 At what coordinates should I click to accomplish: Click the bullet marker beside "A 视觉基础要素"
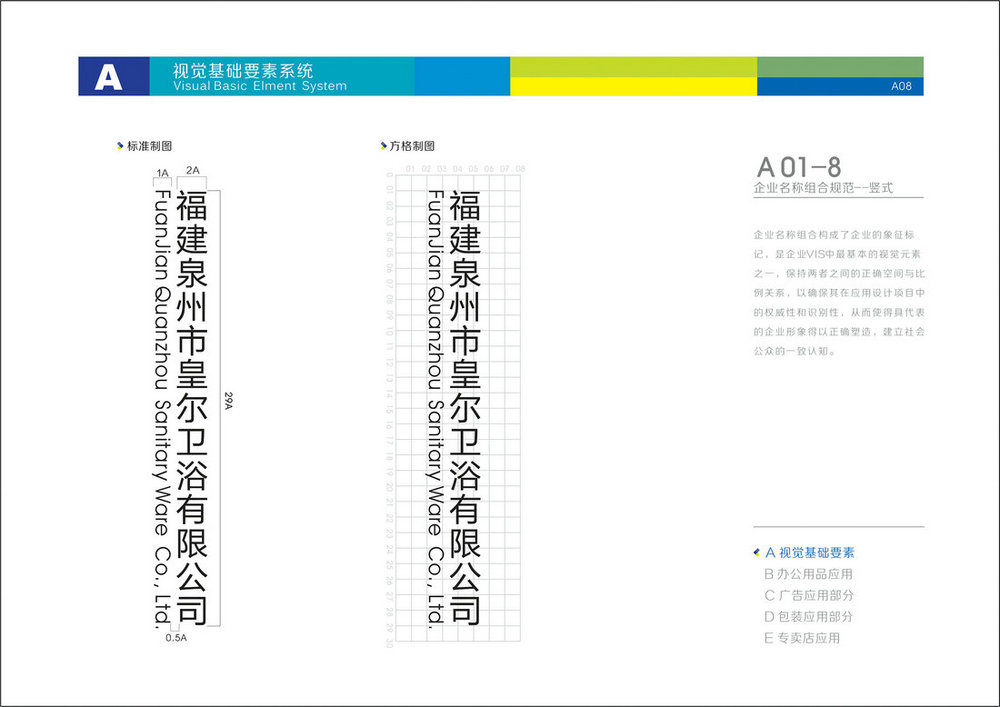click(756, 552)
